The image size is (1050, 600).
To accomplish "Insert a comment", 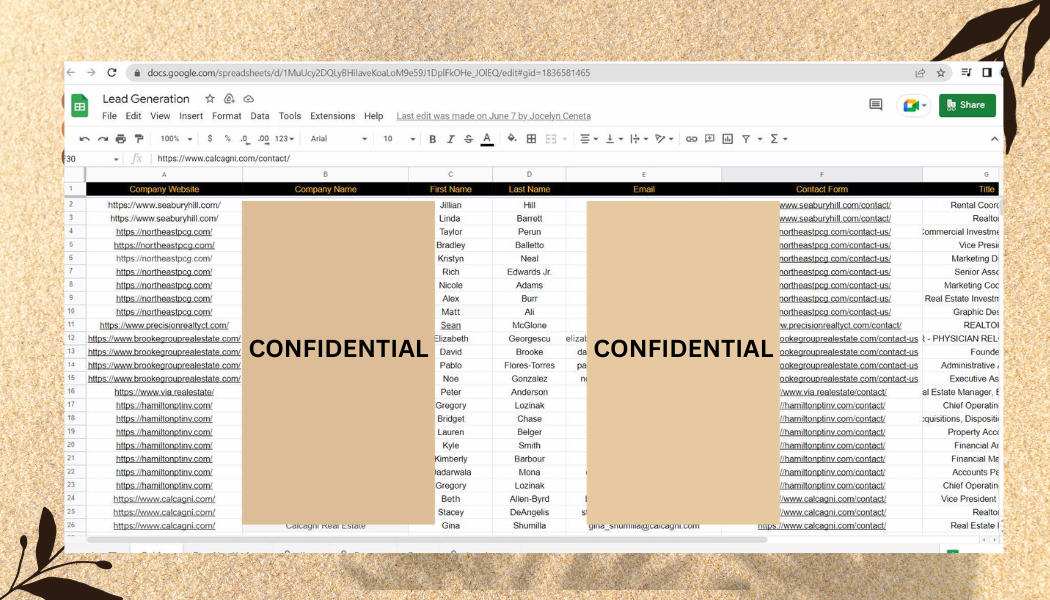I will pyautogui.click(x=709, y=139).
